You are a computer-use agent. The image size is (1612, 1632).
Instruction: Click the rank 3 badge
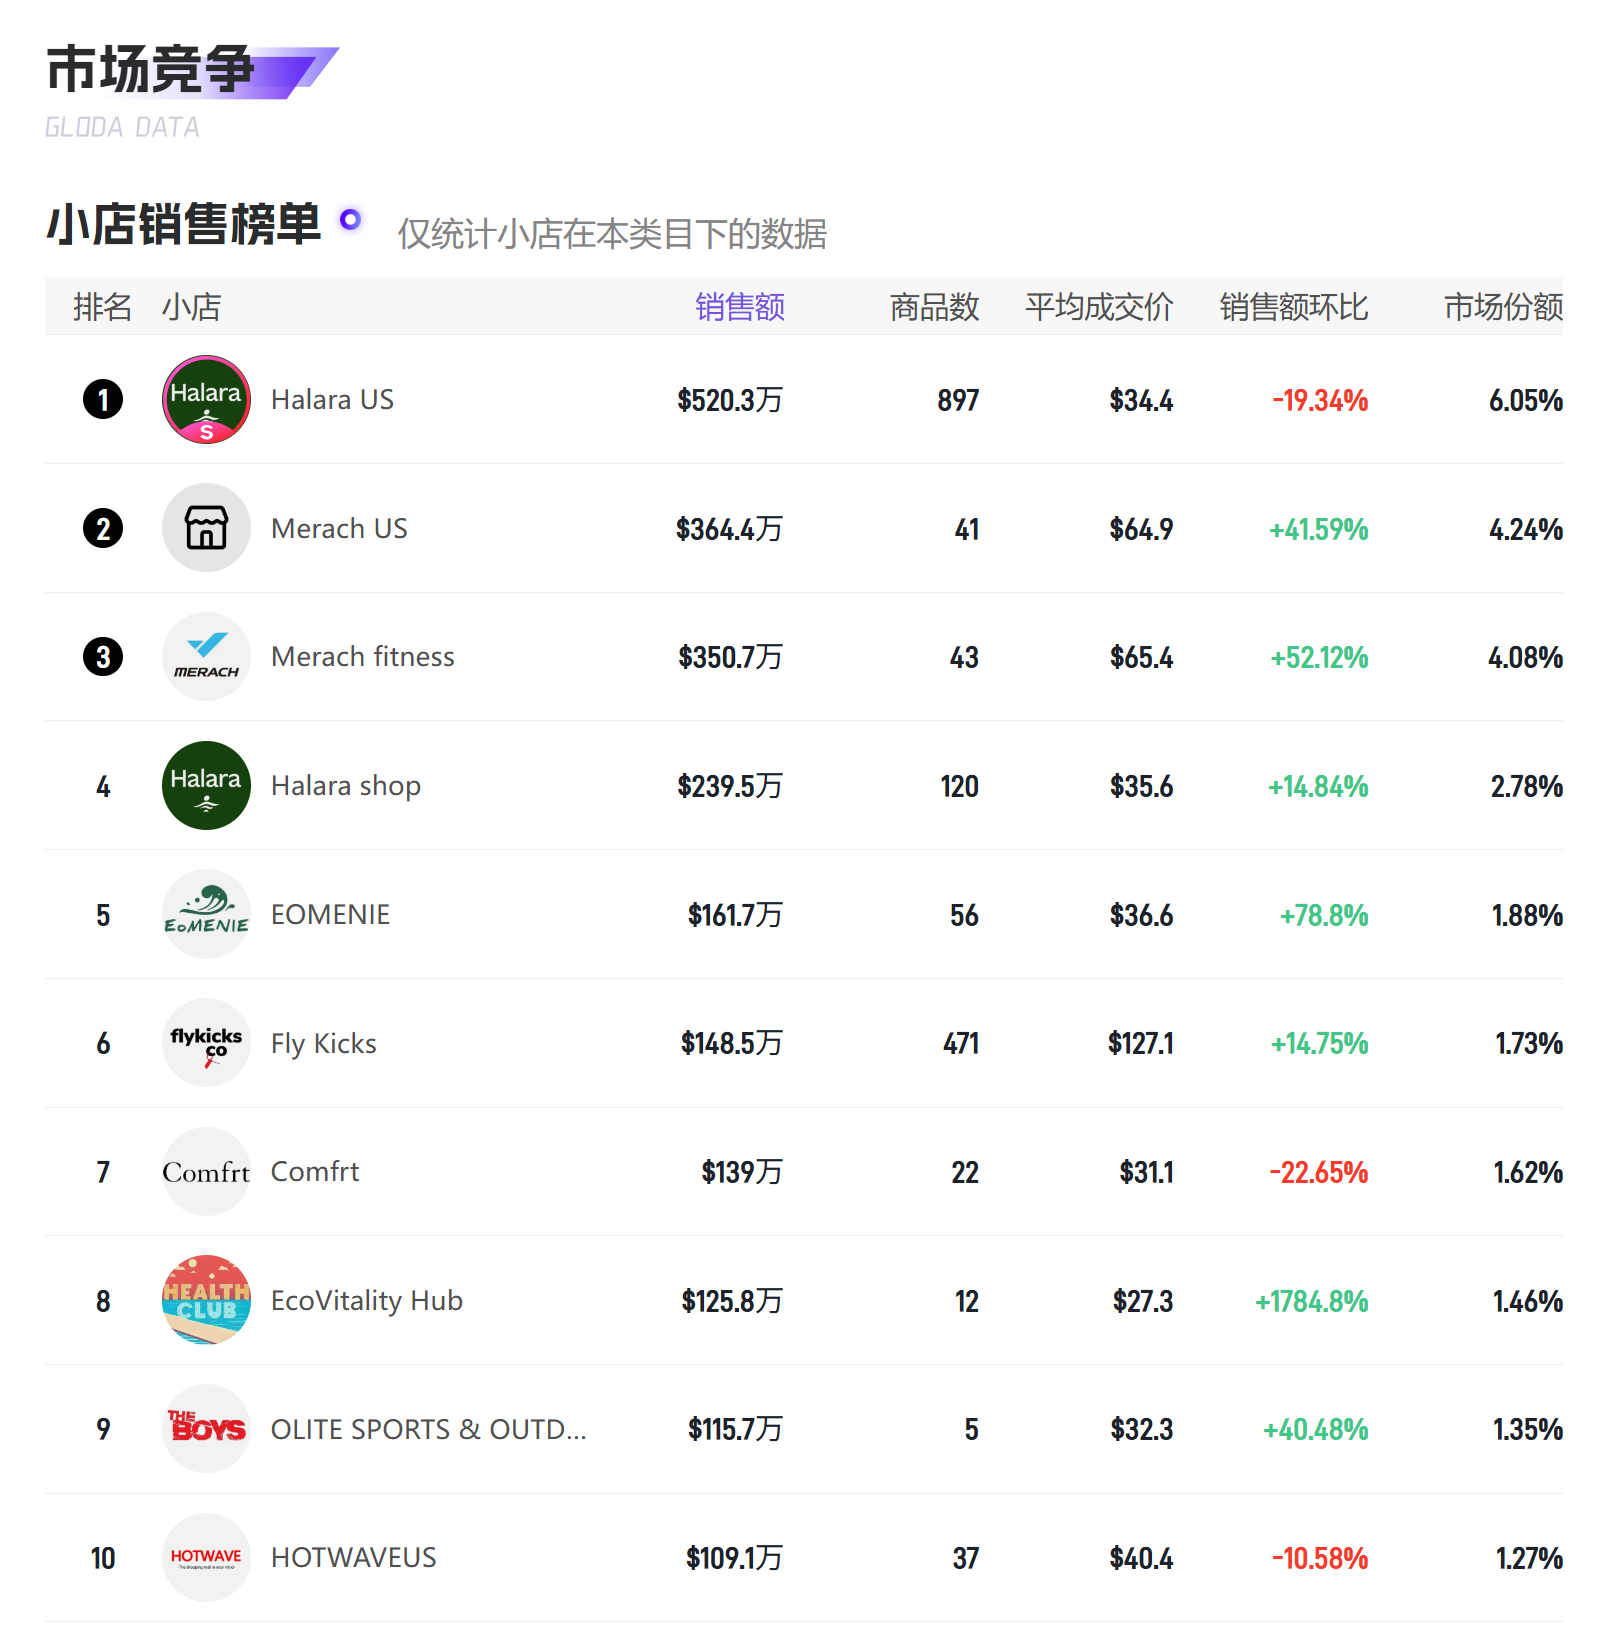103,657
